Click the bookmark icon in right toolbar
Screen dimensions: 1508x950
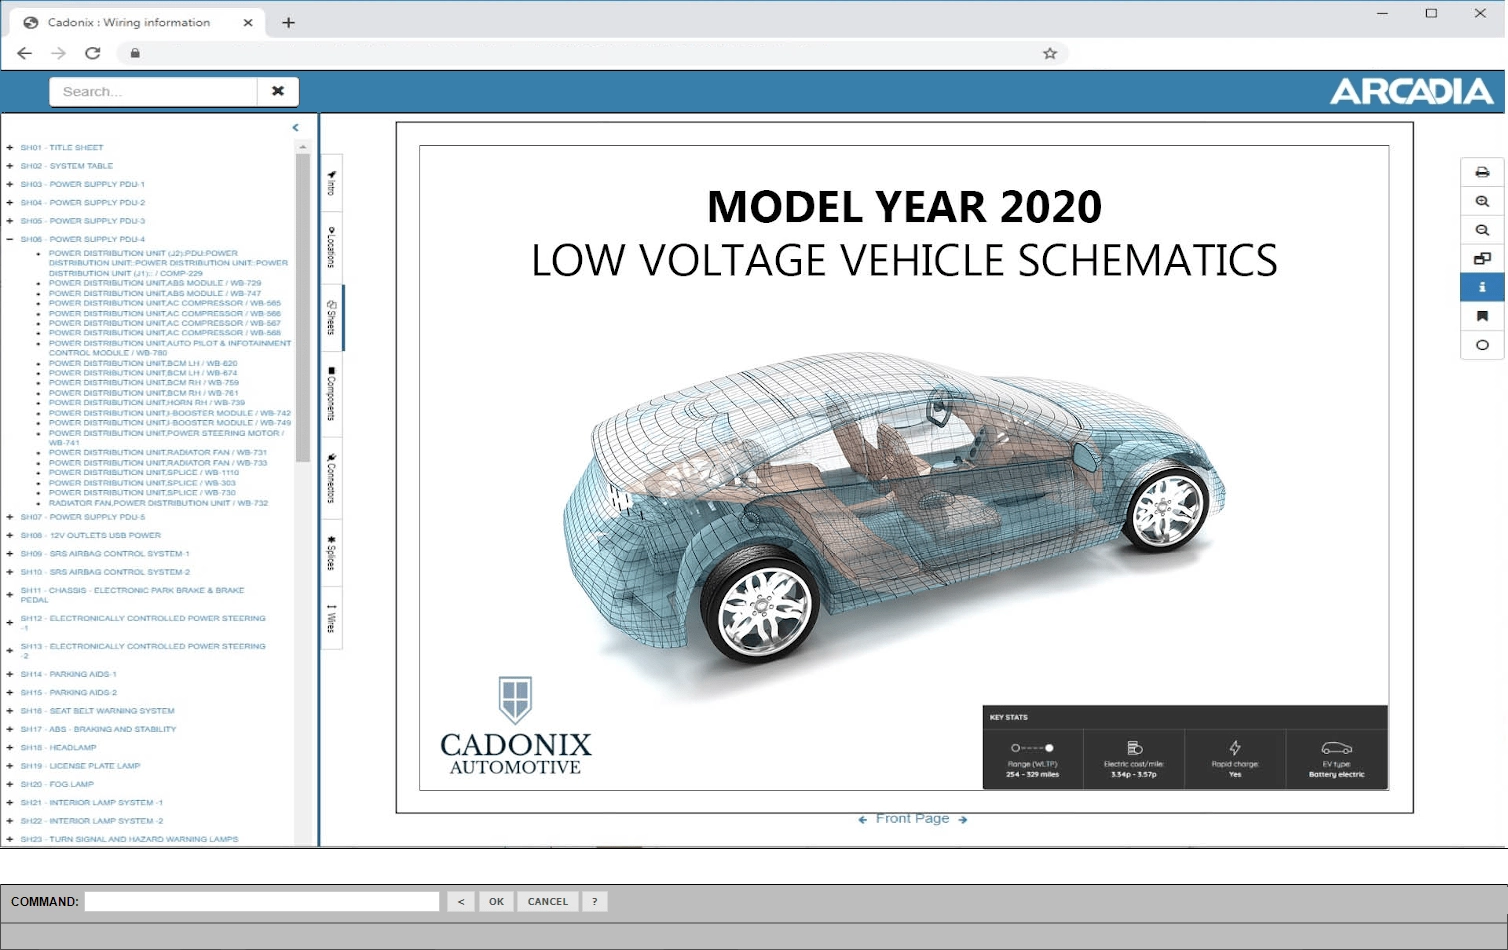1482,316
